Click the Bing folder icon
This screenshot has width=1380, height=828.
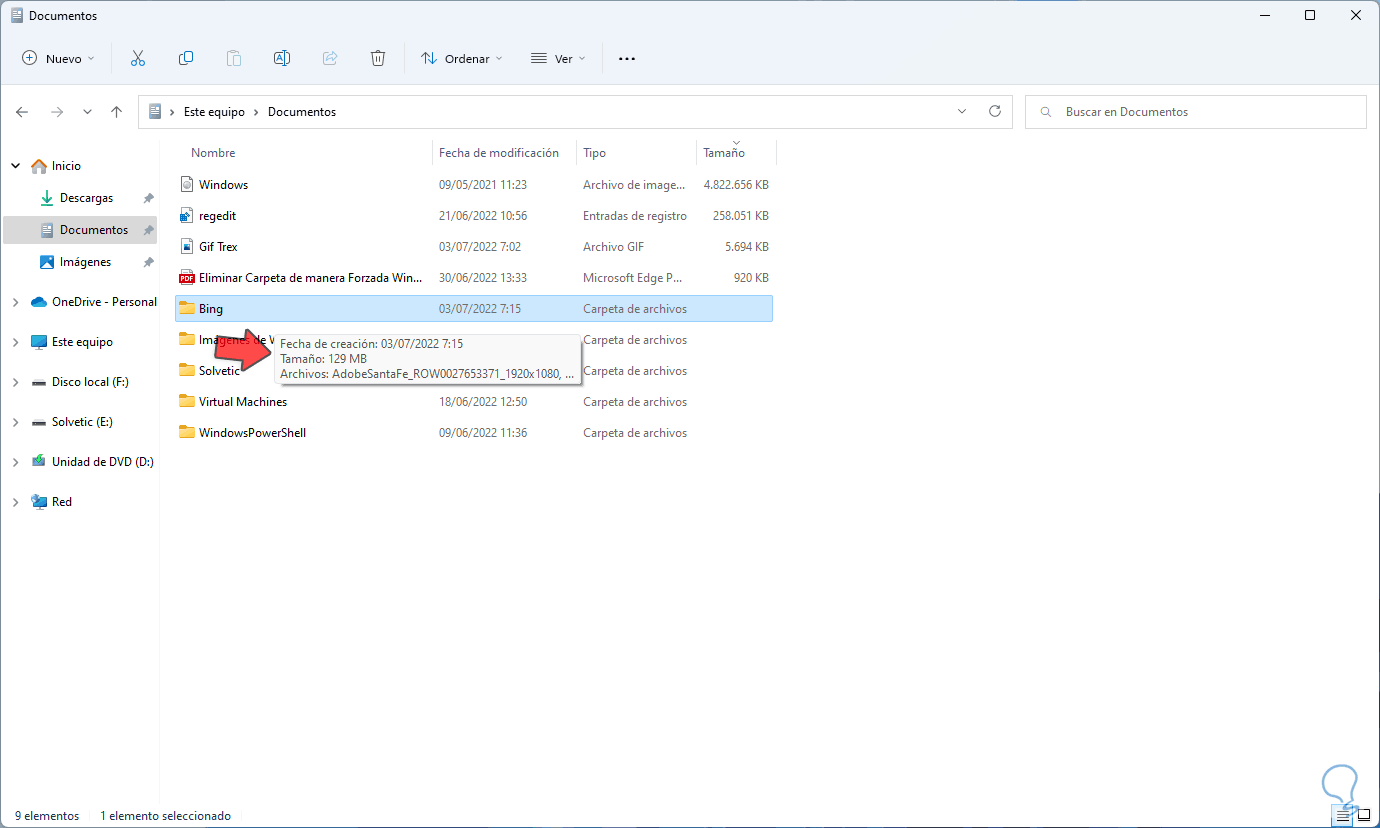186,309
